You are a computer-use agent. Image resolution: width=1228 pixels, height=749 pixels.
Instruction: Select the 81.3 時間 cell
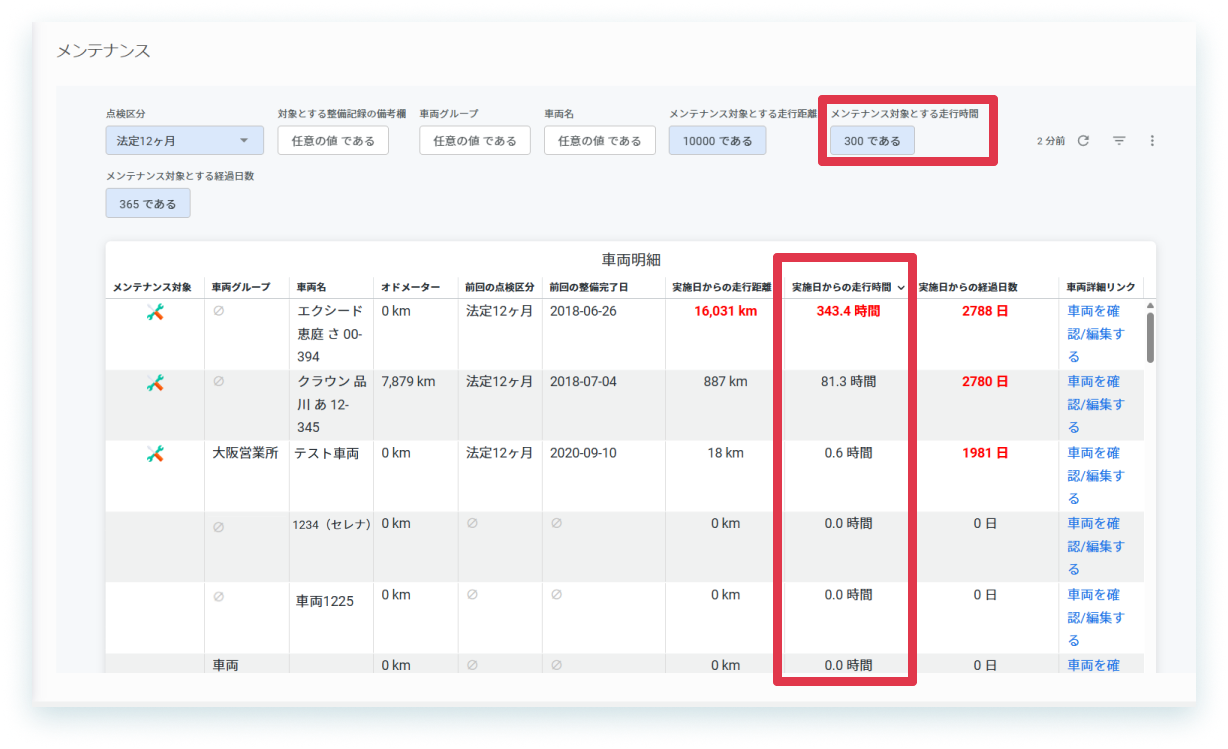coord(848,381)
